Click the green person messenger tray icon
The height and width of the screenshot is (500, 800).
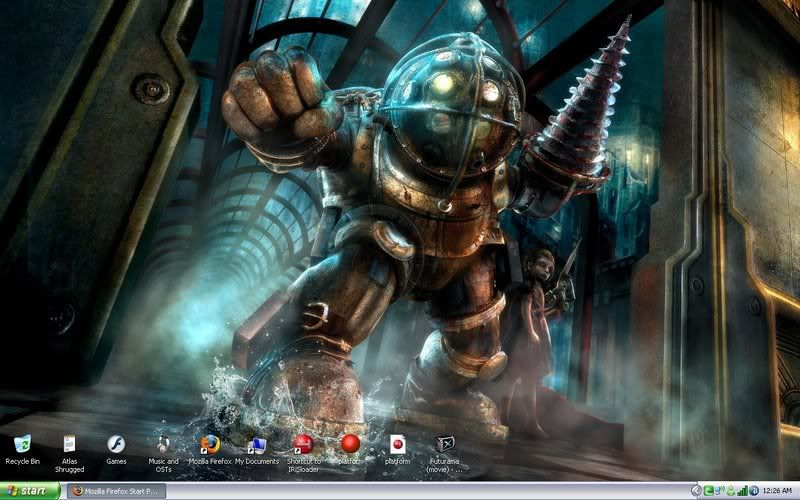(x=731, y=491)
